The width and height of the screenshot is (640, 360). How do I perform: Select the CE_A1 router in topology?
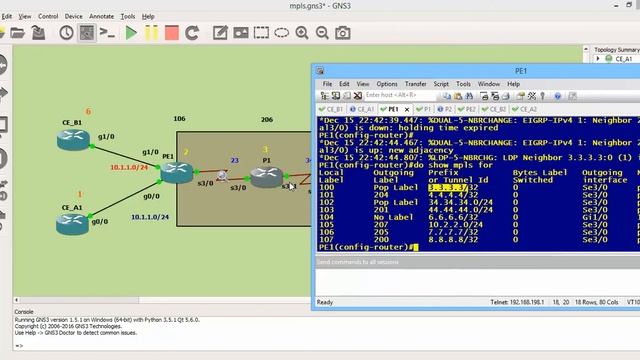(72, 224)
